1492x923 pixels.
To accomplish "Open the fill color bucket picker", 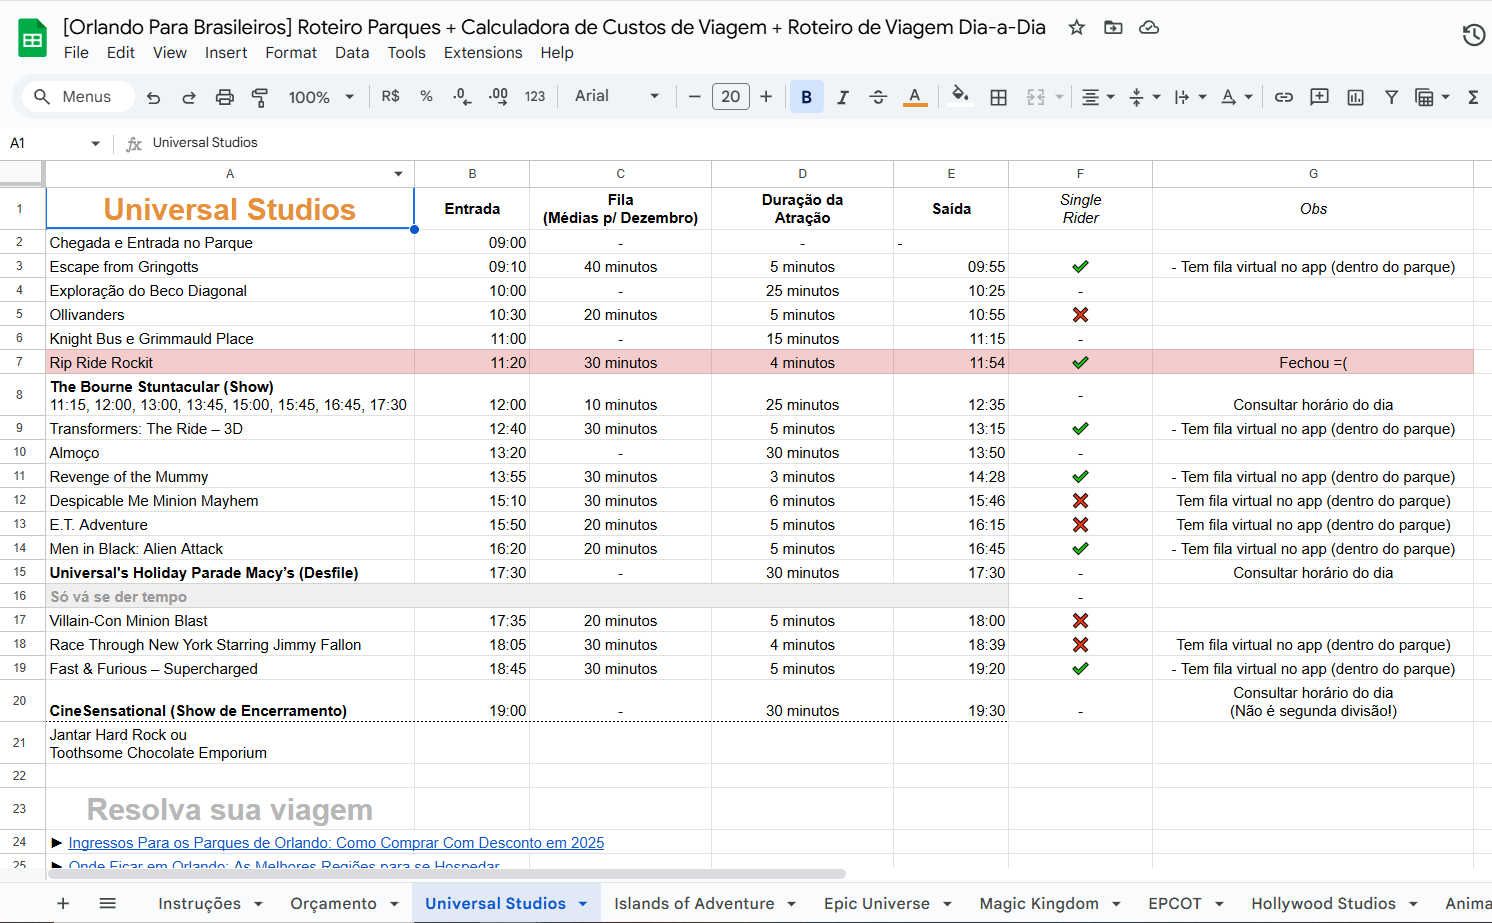I will tap(960, 96).
